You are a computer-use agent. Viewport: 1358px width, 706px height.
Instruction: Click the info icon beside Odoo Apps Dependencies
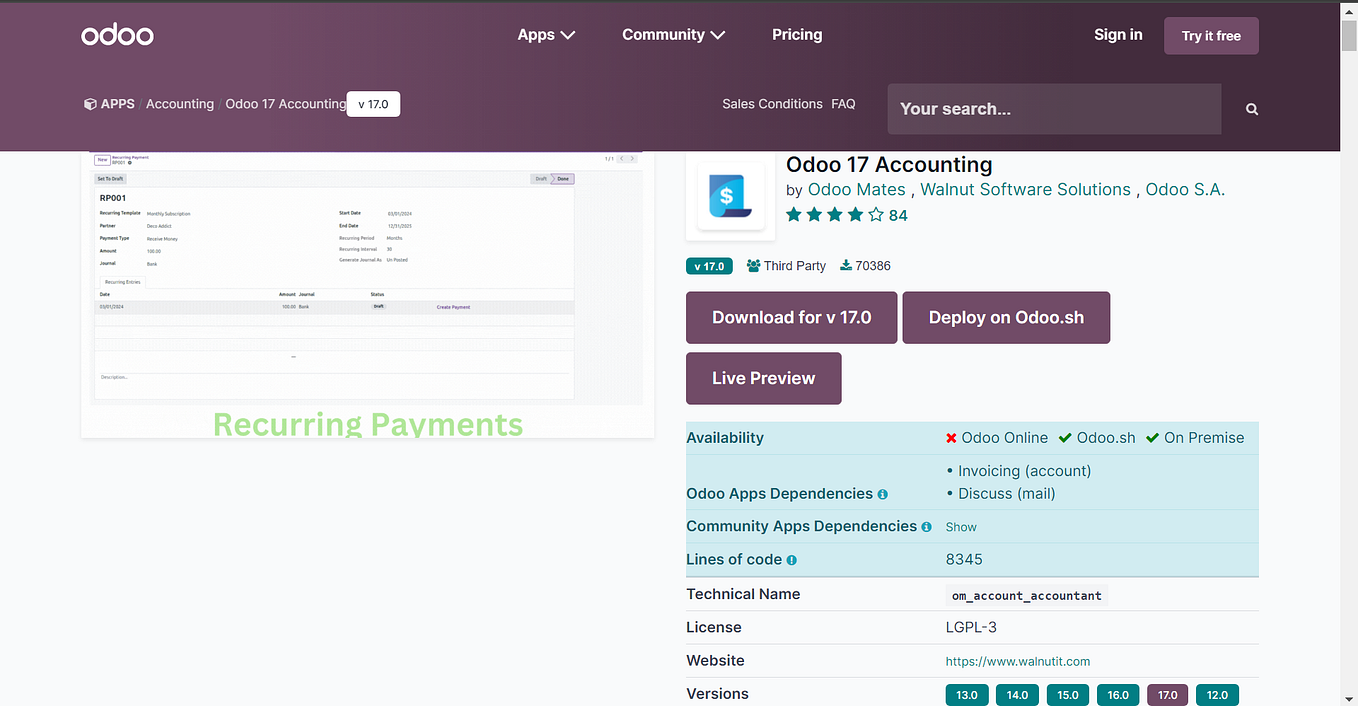[881, 494]
